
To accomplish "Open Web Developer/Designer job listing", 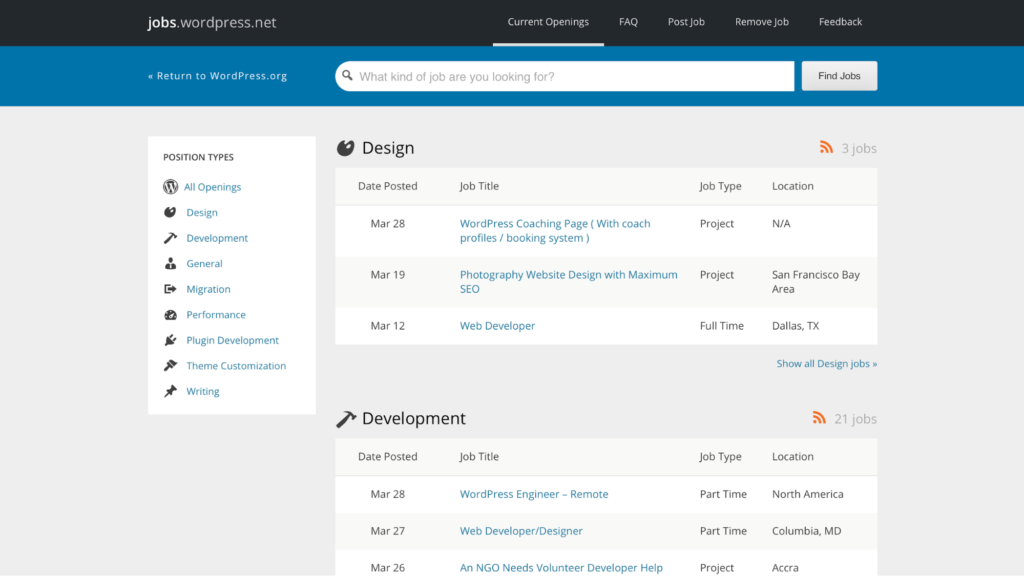I will 521,531.
